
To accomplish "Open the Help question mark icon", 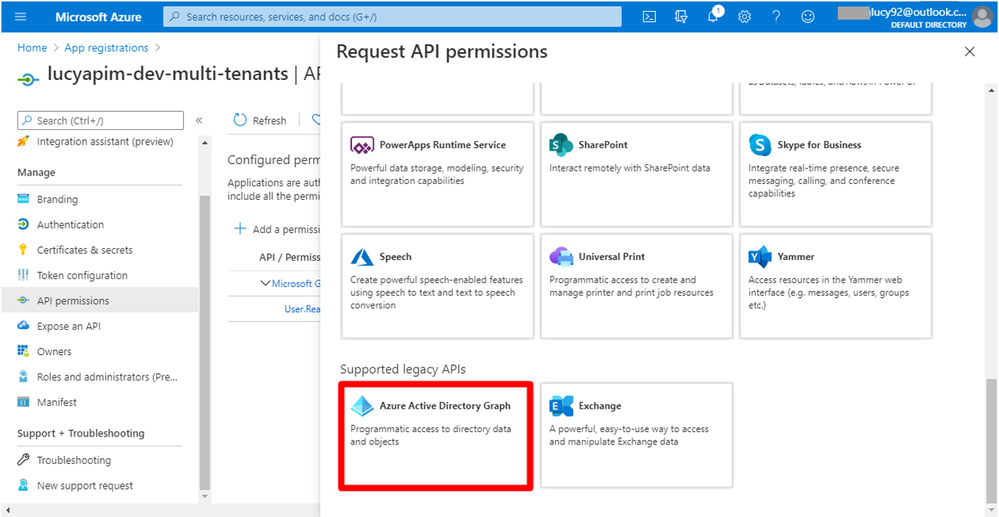I will point(776,17).
